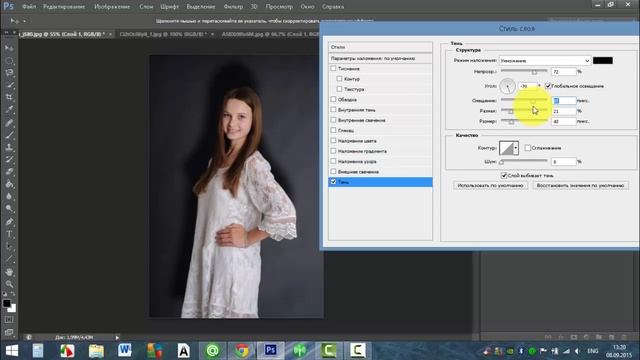The height and width of the screenshot is (360, 640).
Task: Click the black shadow color swatch
Action: coord(602,60)
